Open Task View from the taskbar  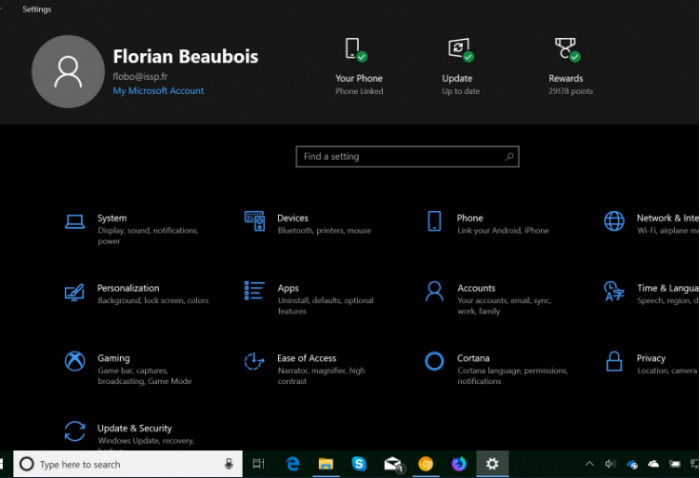258,464
